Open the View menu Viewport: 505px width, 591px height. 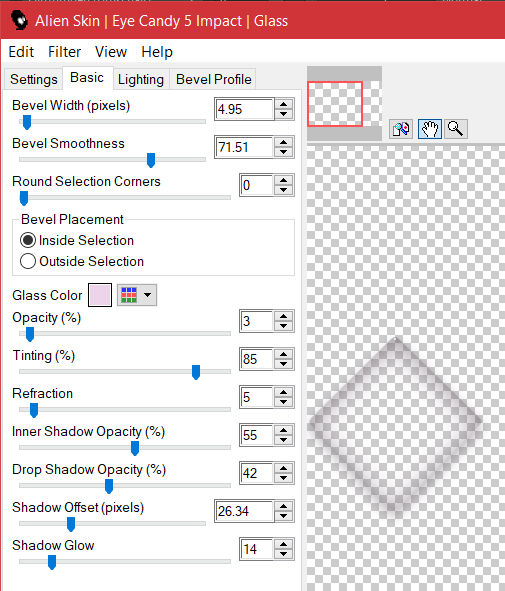tap(111, 52)
